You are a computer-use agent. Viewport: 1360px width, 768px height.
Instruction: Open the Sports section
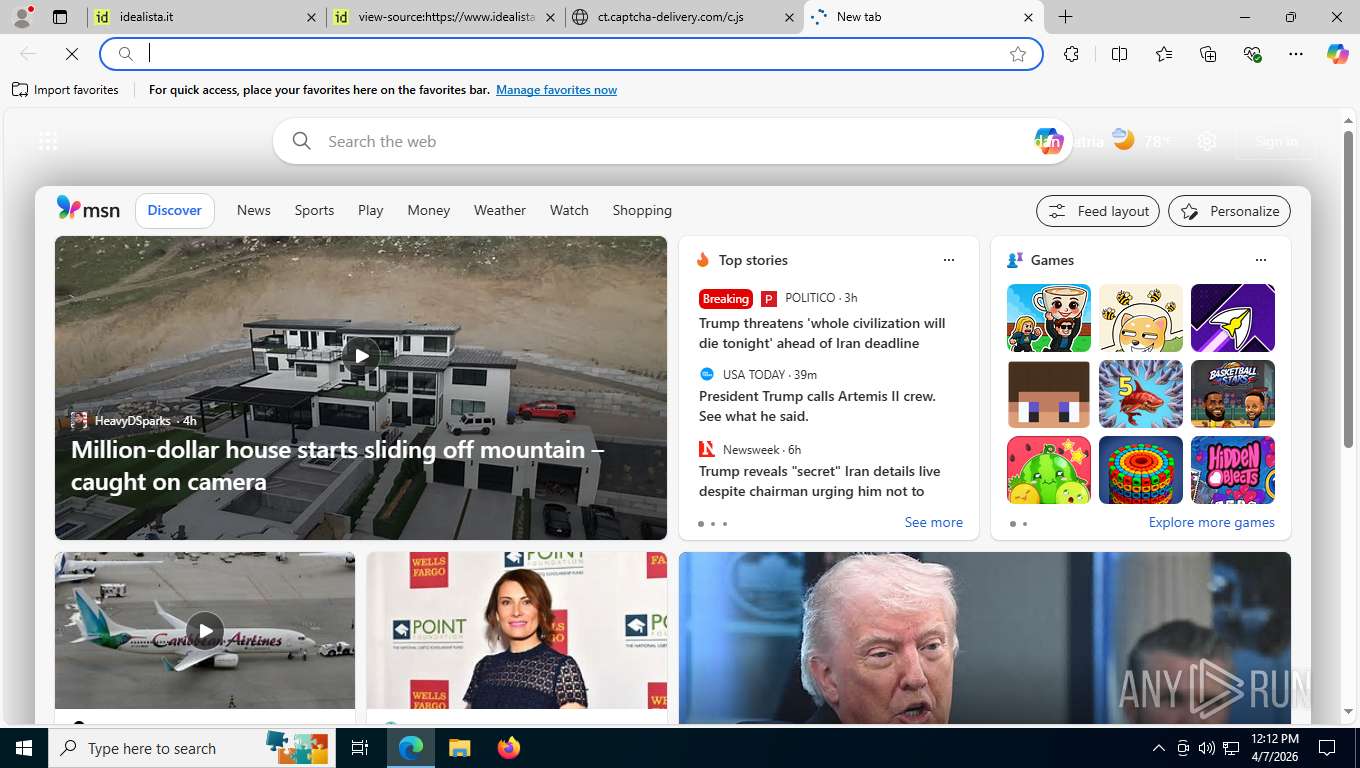point(314,210)
